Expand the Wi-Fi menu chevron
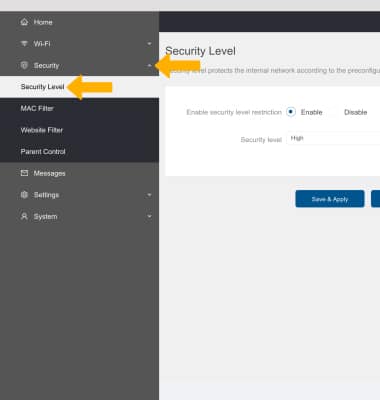The width and height of the screenshot is (380, 400). pos(149,44)
